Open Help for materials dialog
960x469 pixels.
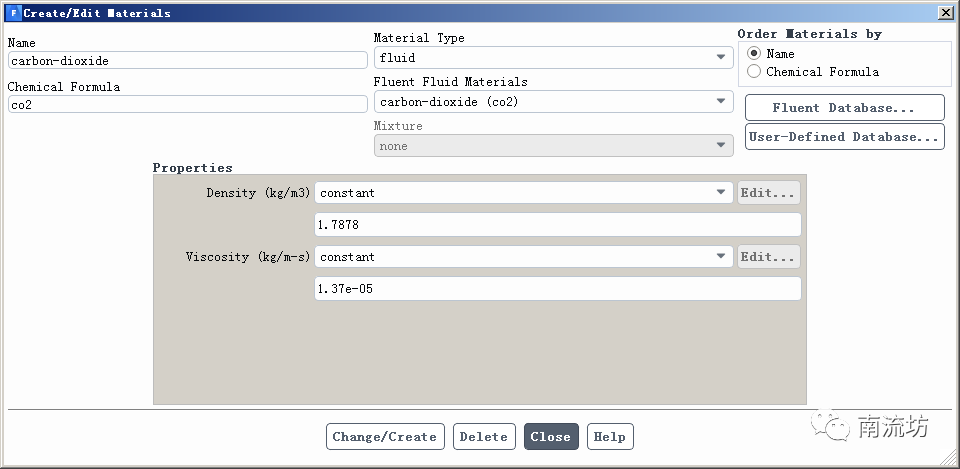point(609,436)
